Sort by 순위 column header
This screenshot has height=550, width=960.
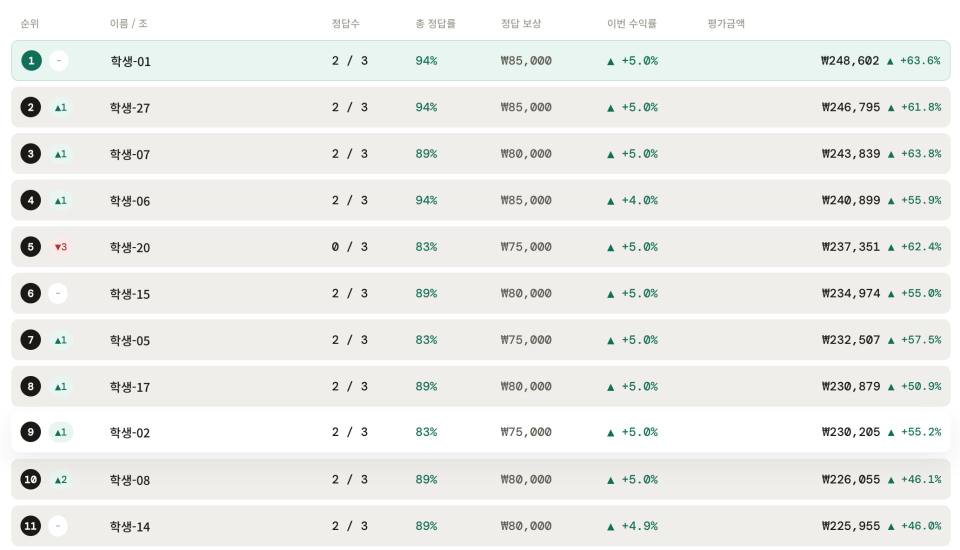coord(29,23)
